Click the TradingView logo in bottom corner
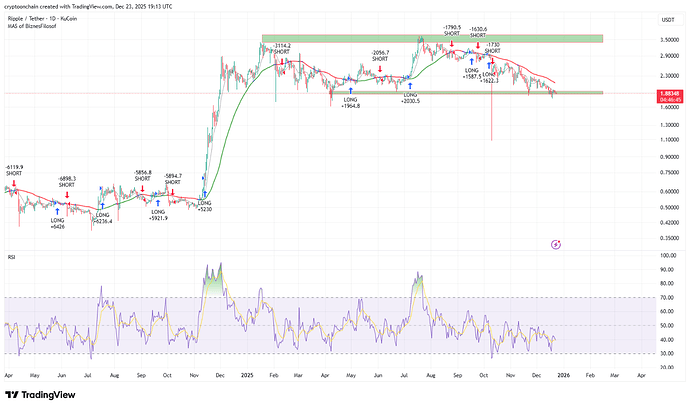 (x=40, y=392)
